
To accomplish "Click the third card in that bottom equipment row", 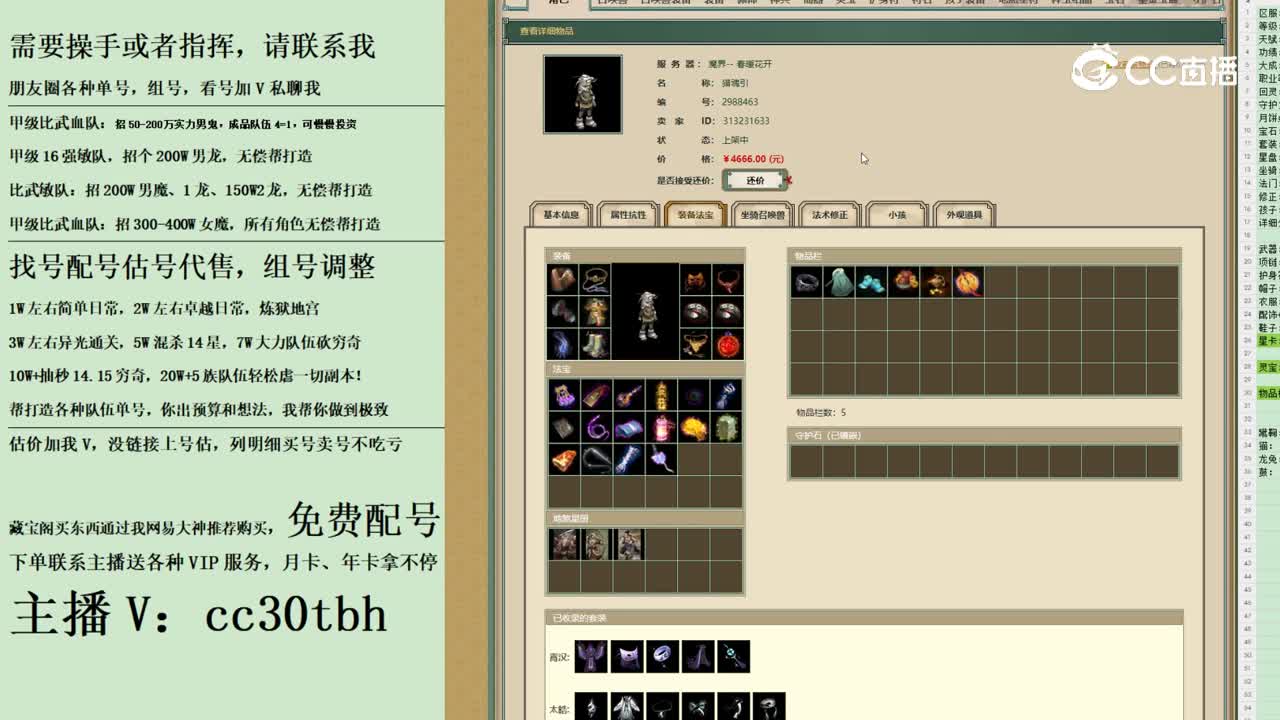I will (x=629, y=544).
